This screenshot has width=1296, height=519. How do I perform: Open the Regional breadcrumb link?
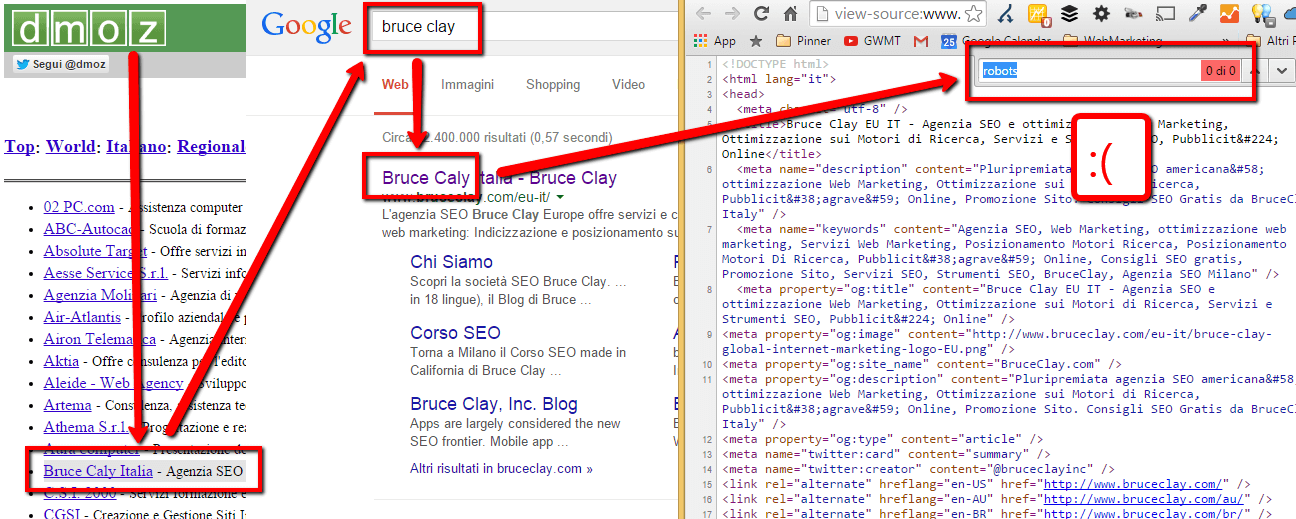coord(212,147)
